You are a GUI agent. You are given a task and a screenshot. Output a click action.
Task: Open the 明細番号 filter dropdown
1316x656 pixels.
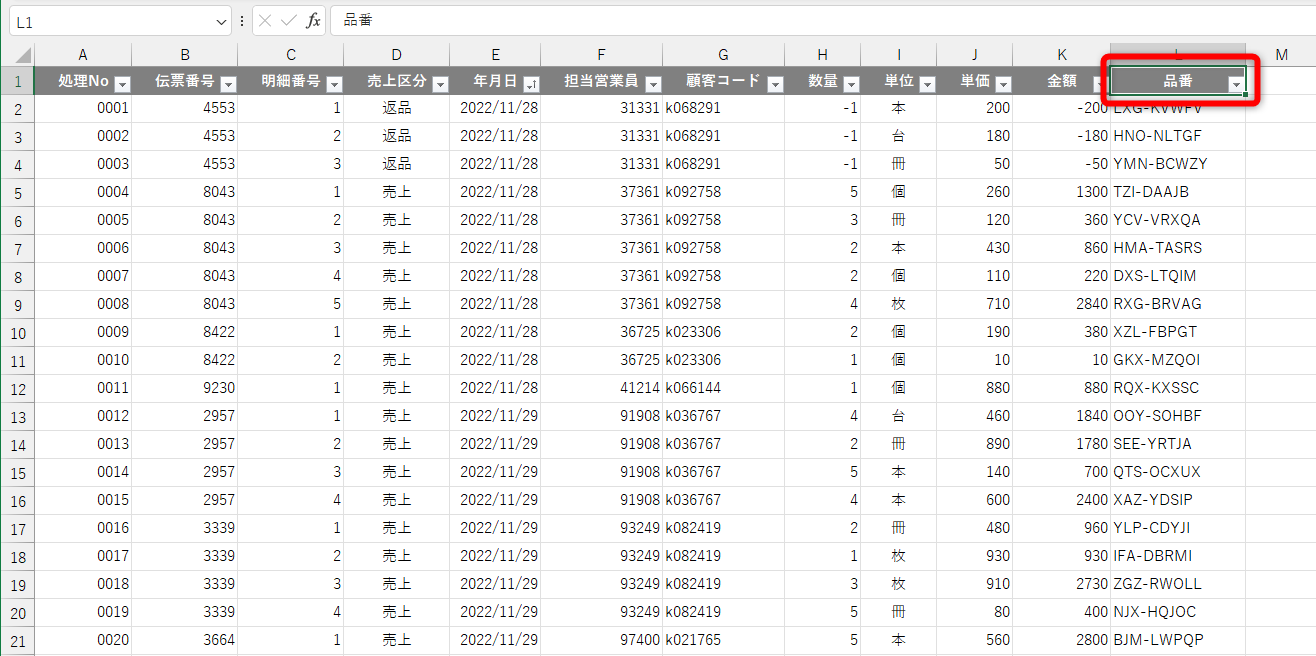click(334, 85)
